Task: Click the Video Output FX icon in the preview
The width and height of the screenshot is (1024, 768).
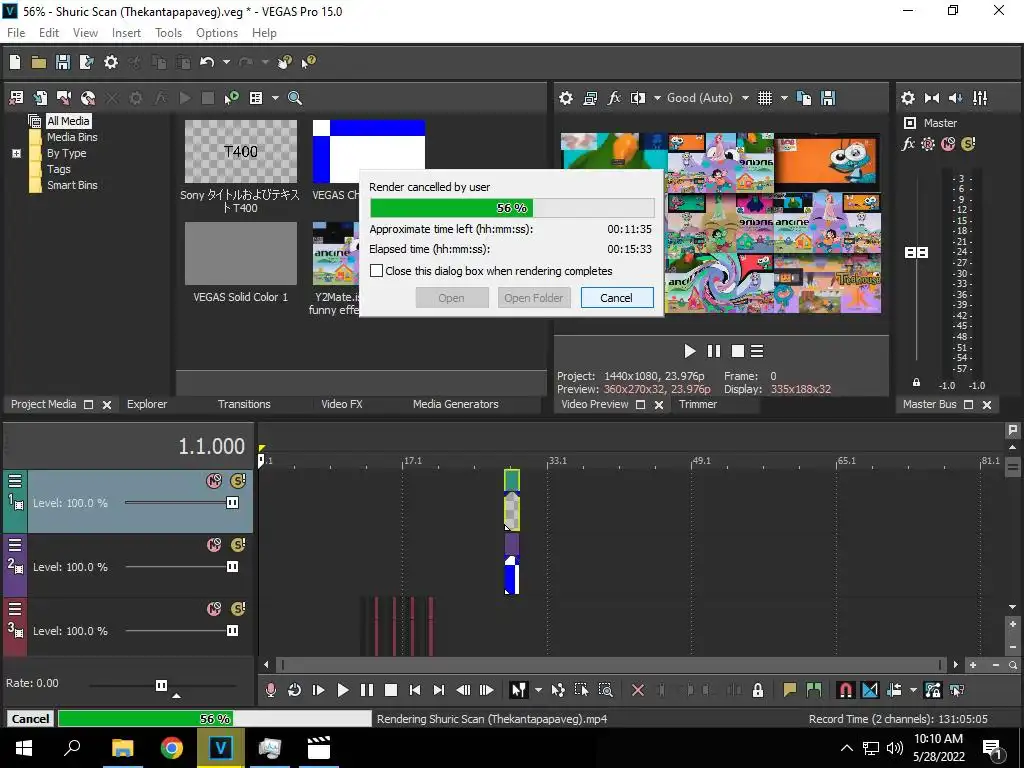Action: point(614,98)
